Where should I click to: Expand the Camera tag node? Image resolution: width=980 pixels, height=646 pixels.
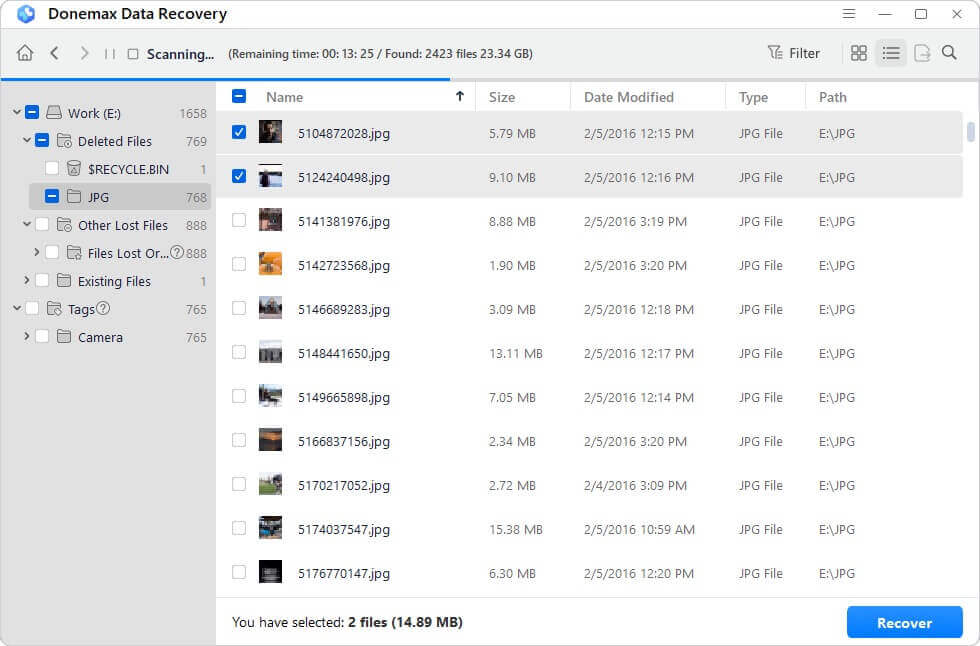tap(27, 337)
